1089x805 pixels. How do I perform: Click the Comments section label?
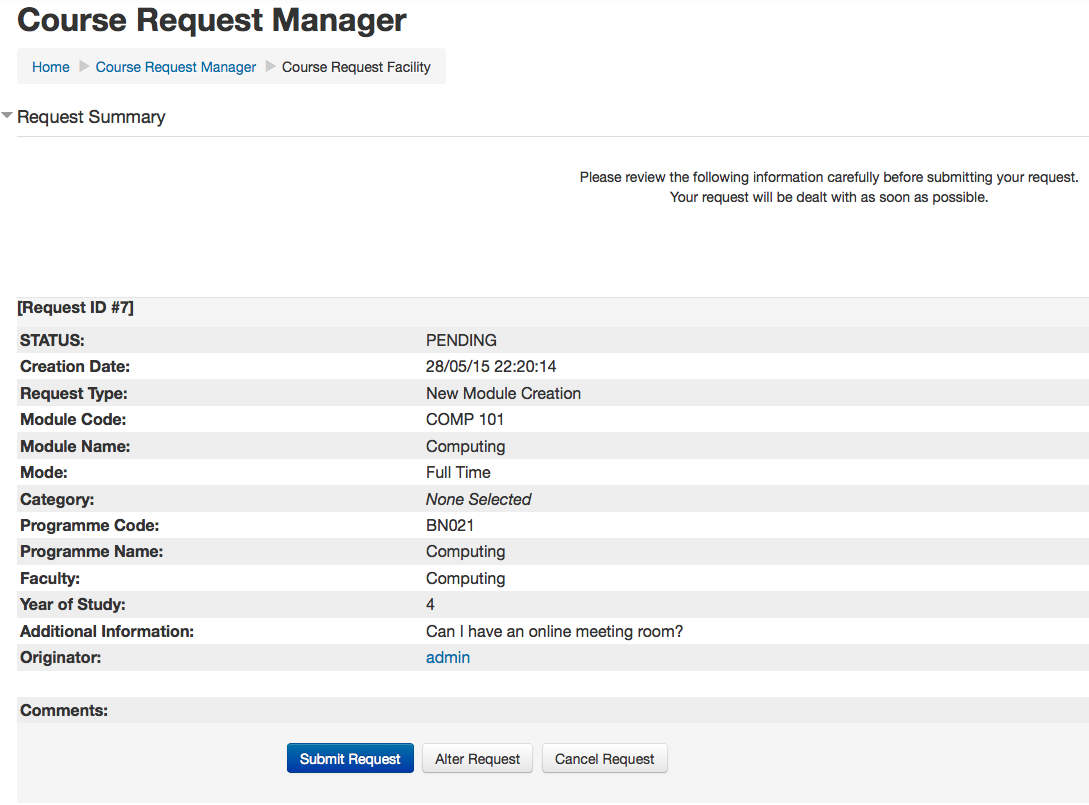[64, 710]
